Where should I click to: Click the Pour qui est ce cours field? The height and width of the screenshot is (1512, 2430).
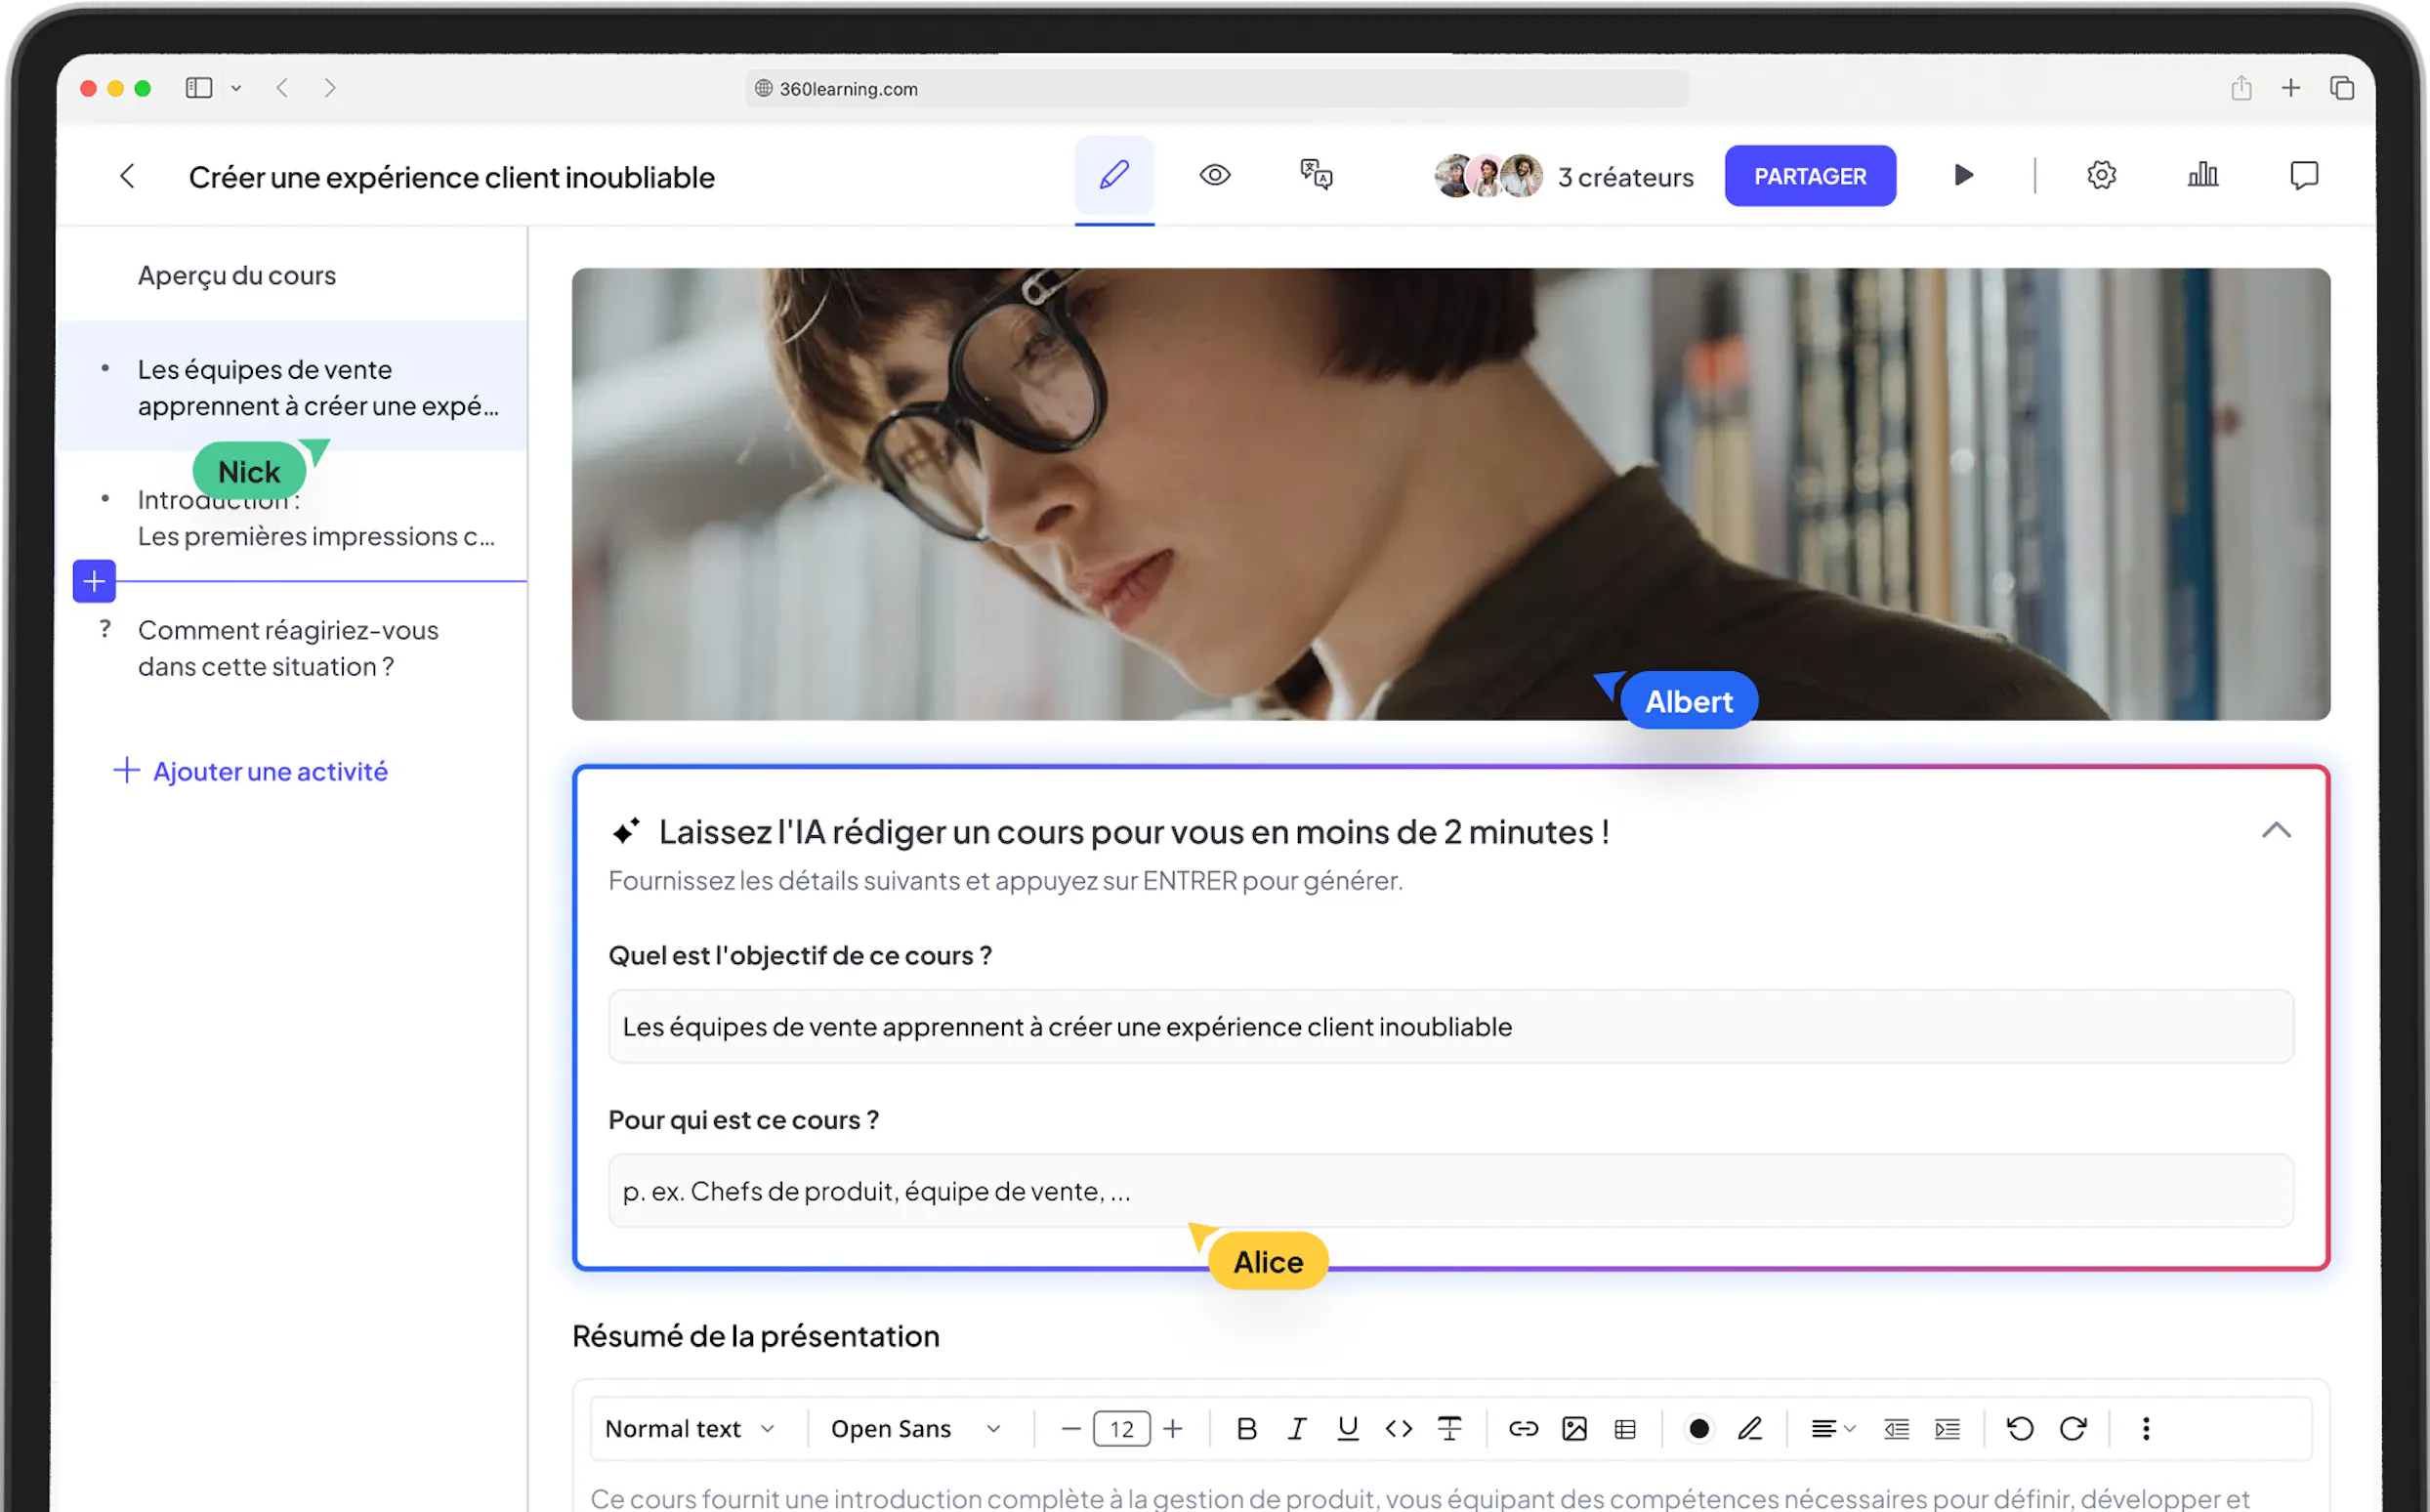1450,1191
